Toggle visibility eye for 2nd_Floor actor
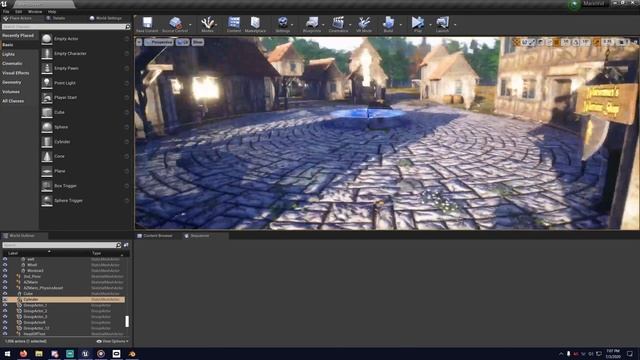 (5, 276)
